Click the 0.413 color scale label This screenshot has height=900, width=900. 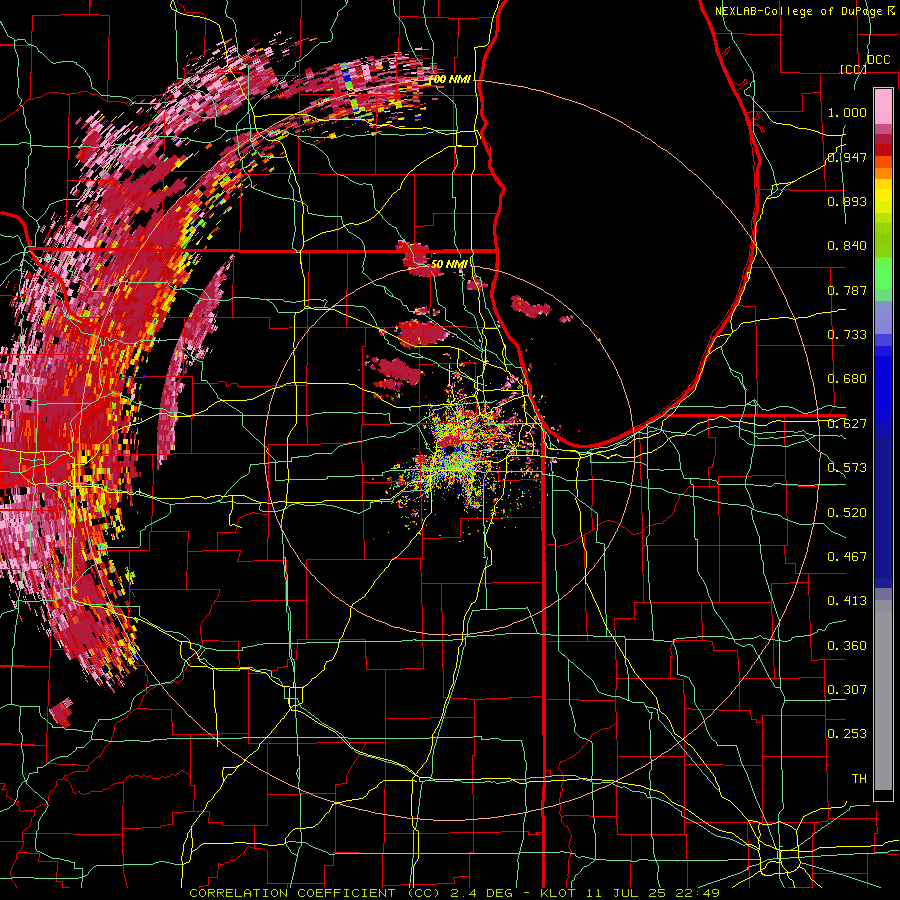pos(847,601)
